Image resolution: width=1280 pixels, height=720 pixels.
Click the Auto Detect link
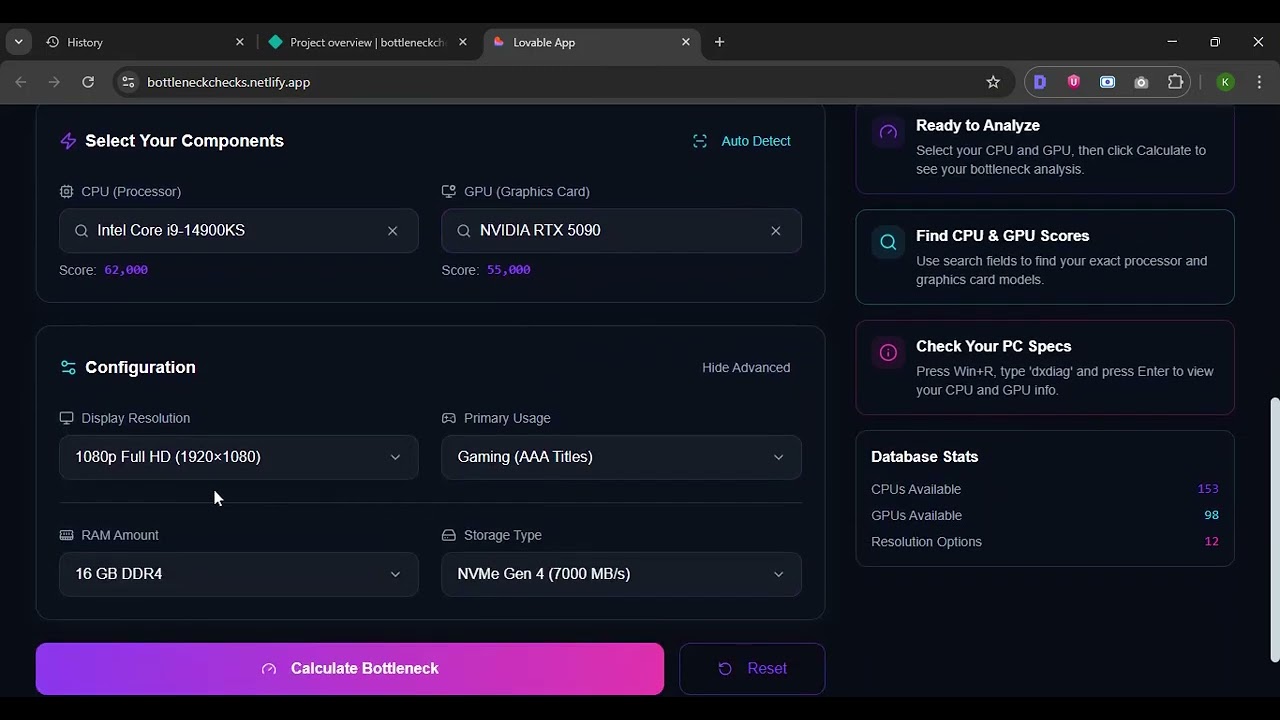tap(742, 141)
